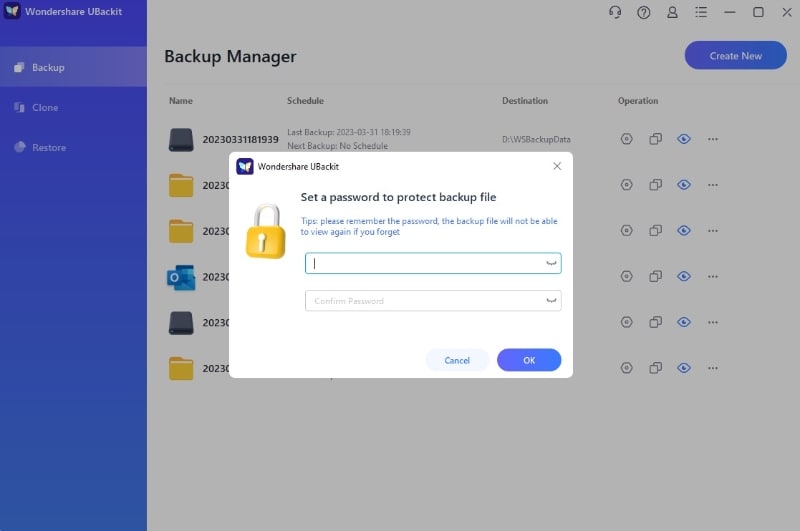800x531 pixels.
Task: Click the eye icon in bottom folder row
Action: click(x=684, y=368)
